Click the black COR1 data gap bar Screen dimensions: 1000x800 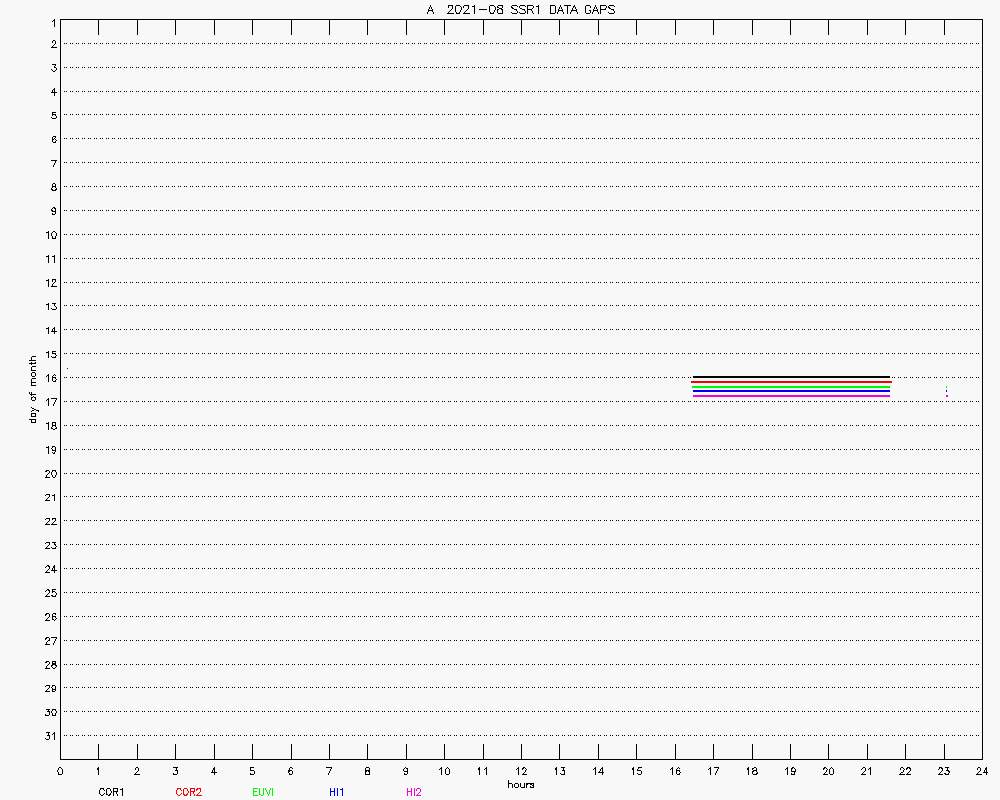pos(790,377)
